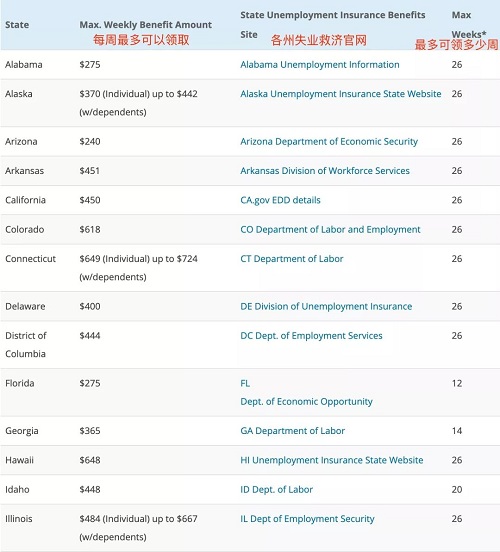Screen dimensions: 500x552
Task: Click the Florida state name cell
Action: 20,383
